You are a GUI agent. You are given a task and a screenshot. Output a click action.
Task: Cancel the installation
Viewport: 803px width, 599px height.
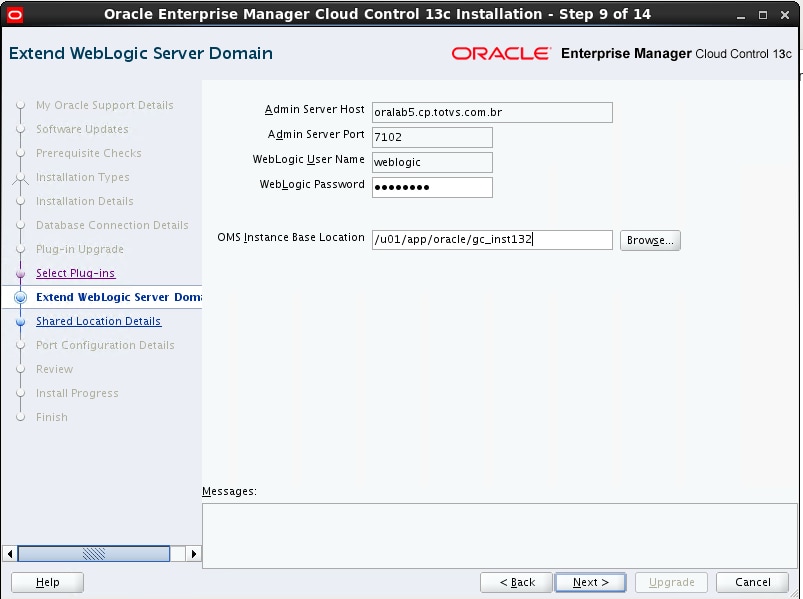point(752,582)
